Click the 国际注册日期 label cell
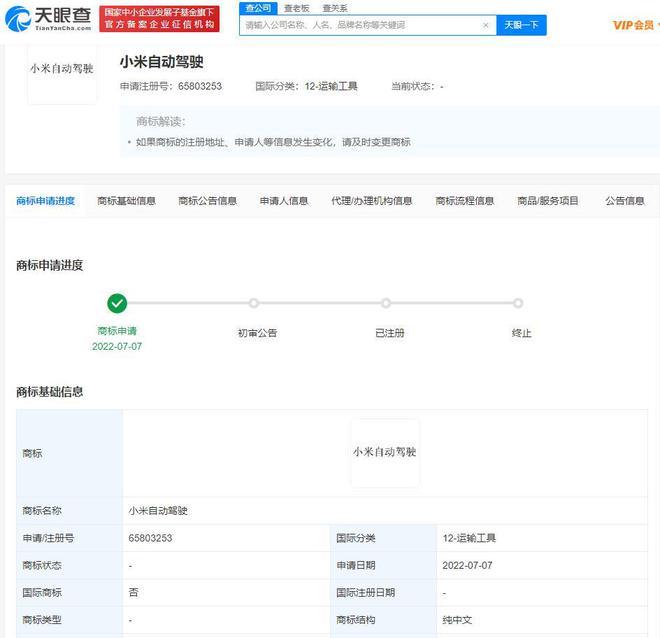 pyautogui.click(x=383, y=593)
